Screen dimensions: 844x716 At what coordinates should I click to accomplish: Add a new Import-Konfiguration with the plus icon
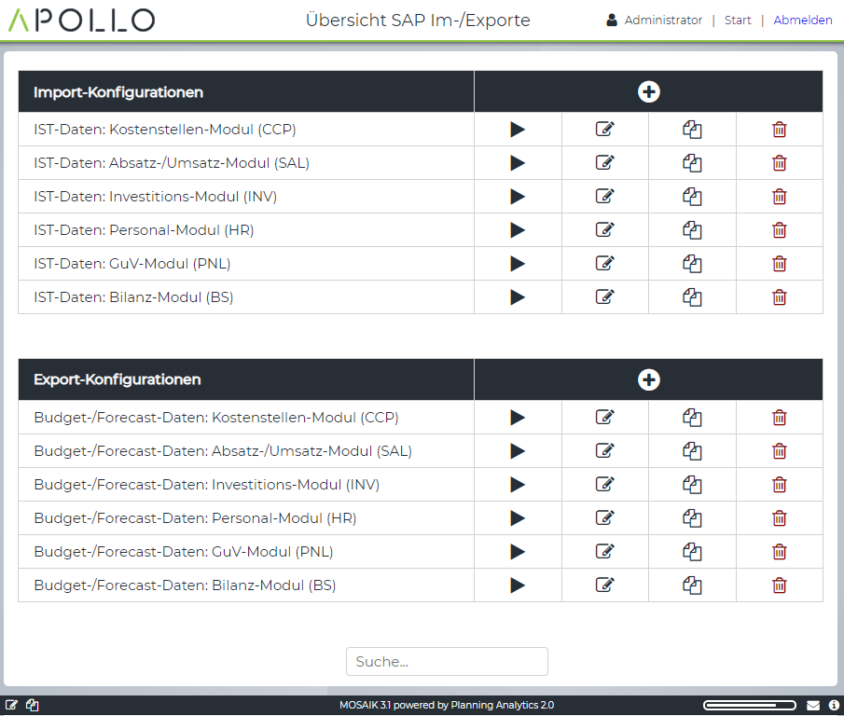coord(648,91)
